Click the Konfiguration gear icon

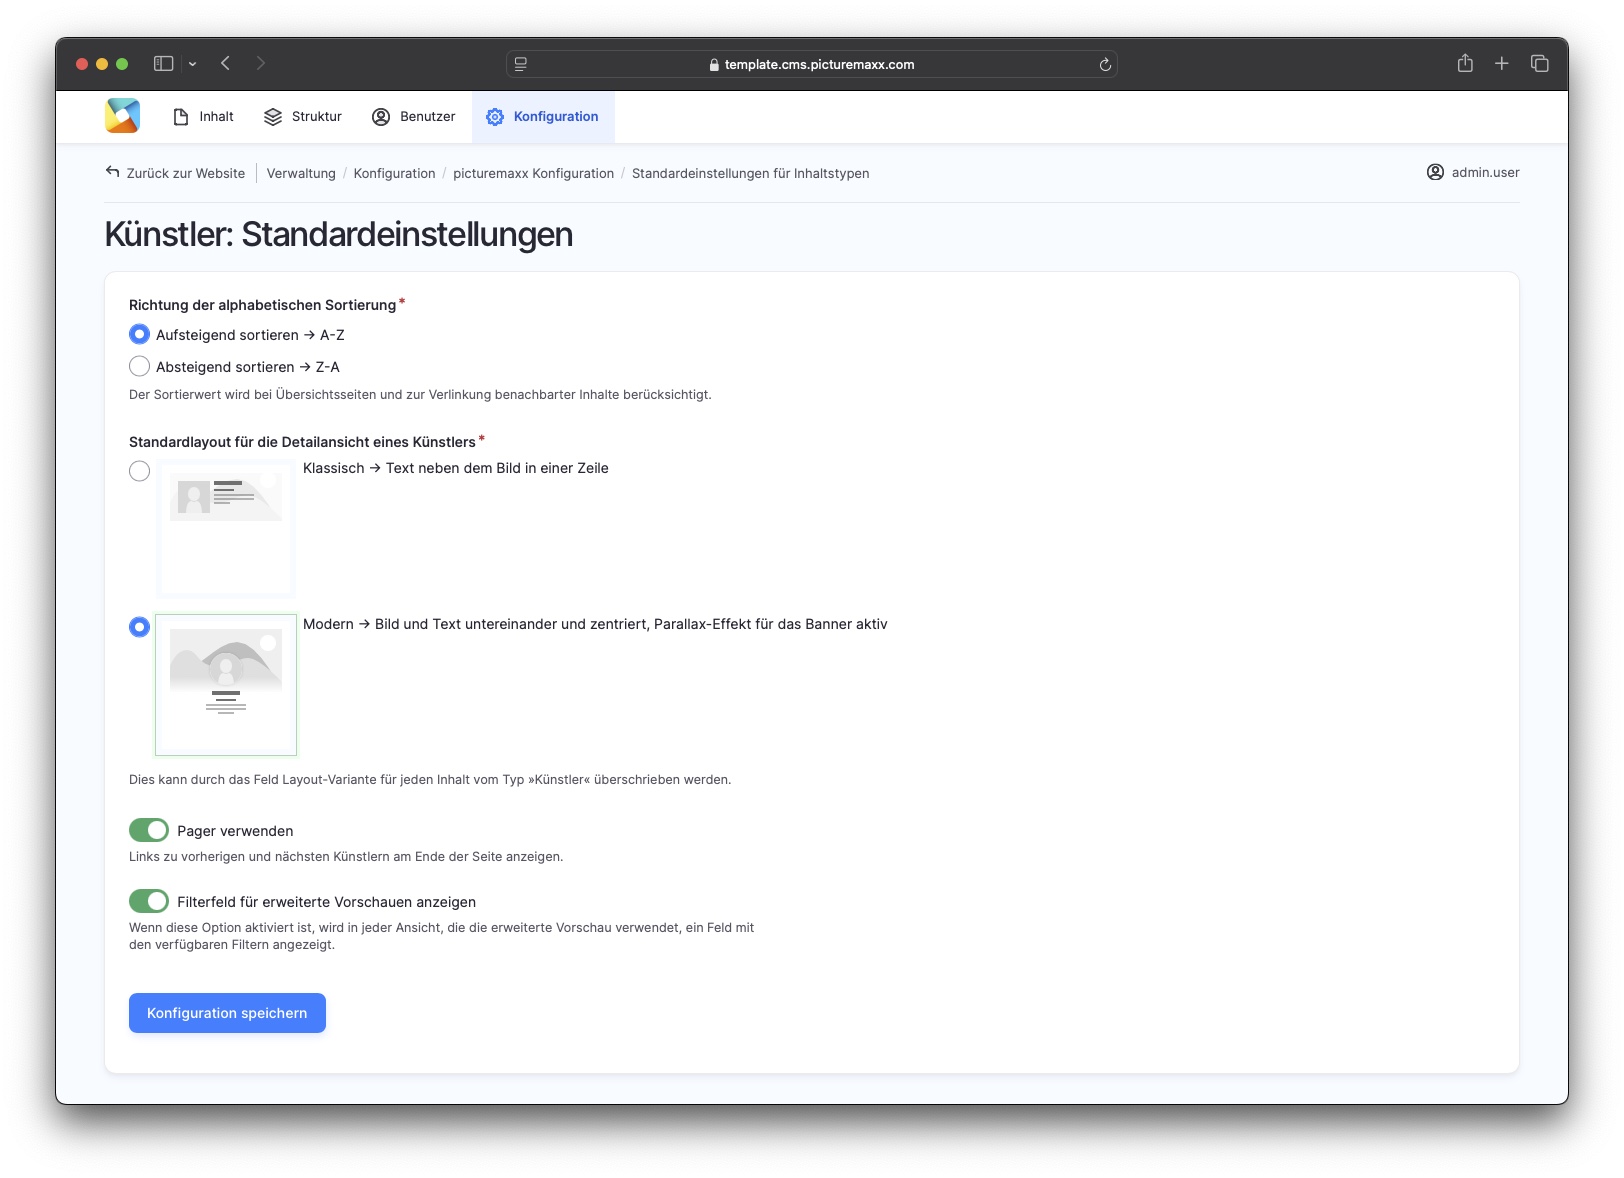click(495, 117)
